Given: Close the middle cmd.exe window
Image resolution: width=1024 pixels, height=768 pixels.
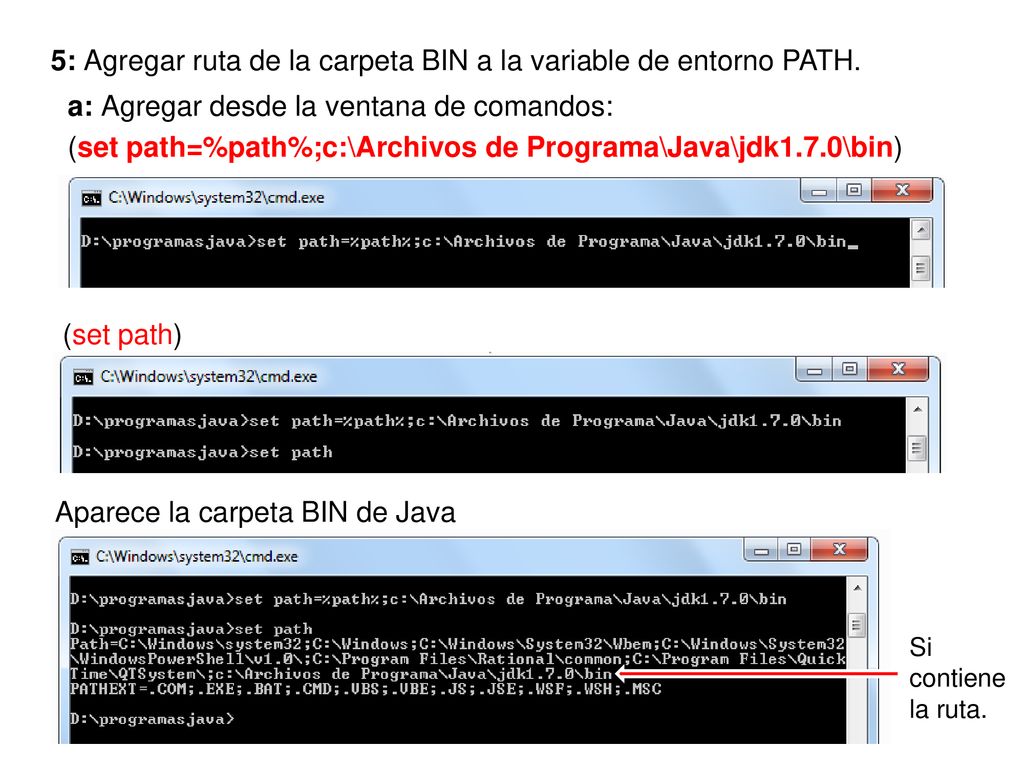Looking at the screenshot, I should click(x=898, y=369).
